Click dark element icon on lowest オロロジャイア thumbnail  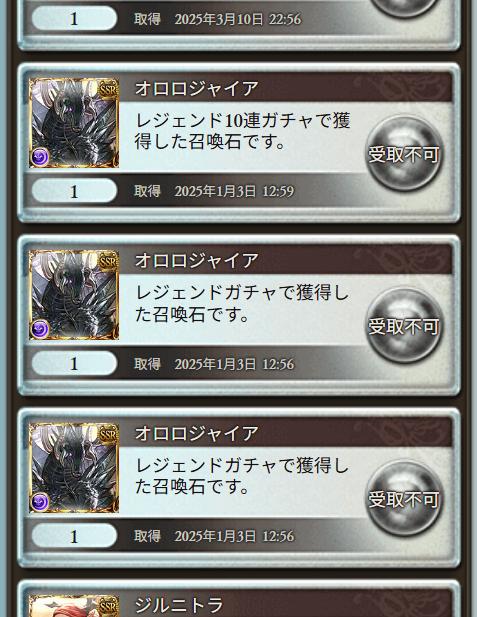[40, 502]
